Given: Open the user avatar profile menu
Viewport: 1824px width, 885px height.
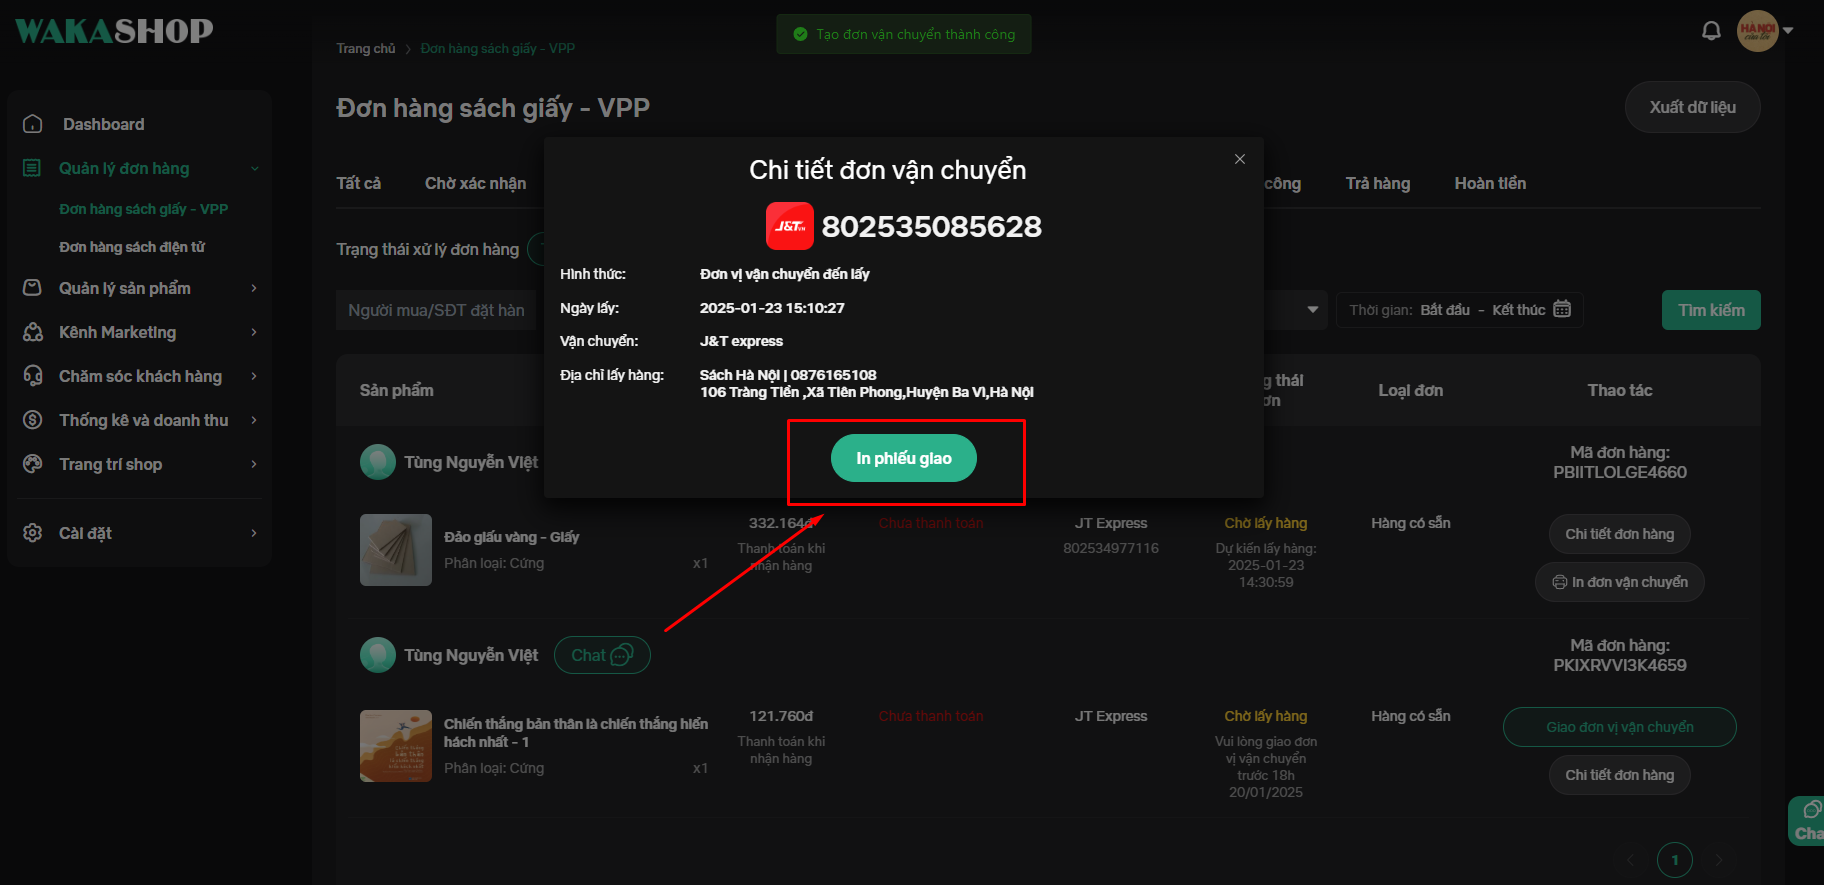Looking at the screenshot, I should coord(1757,31).
